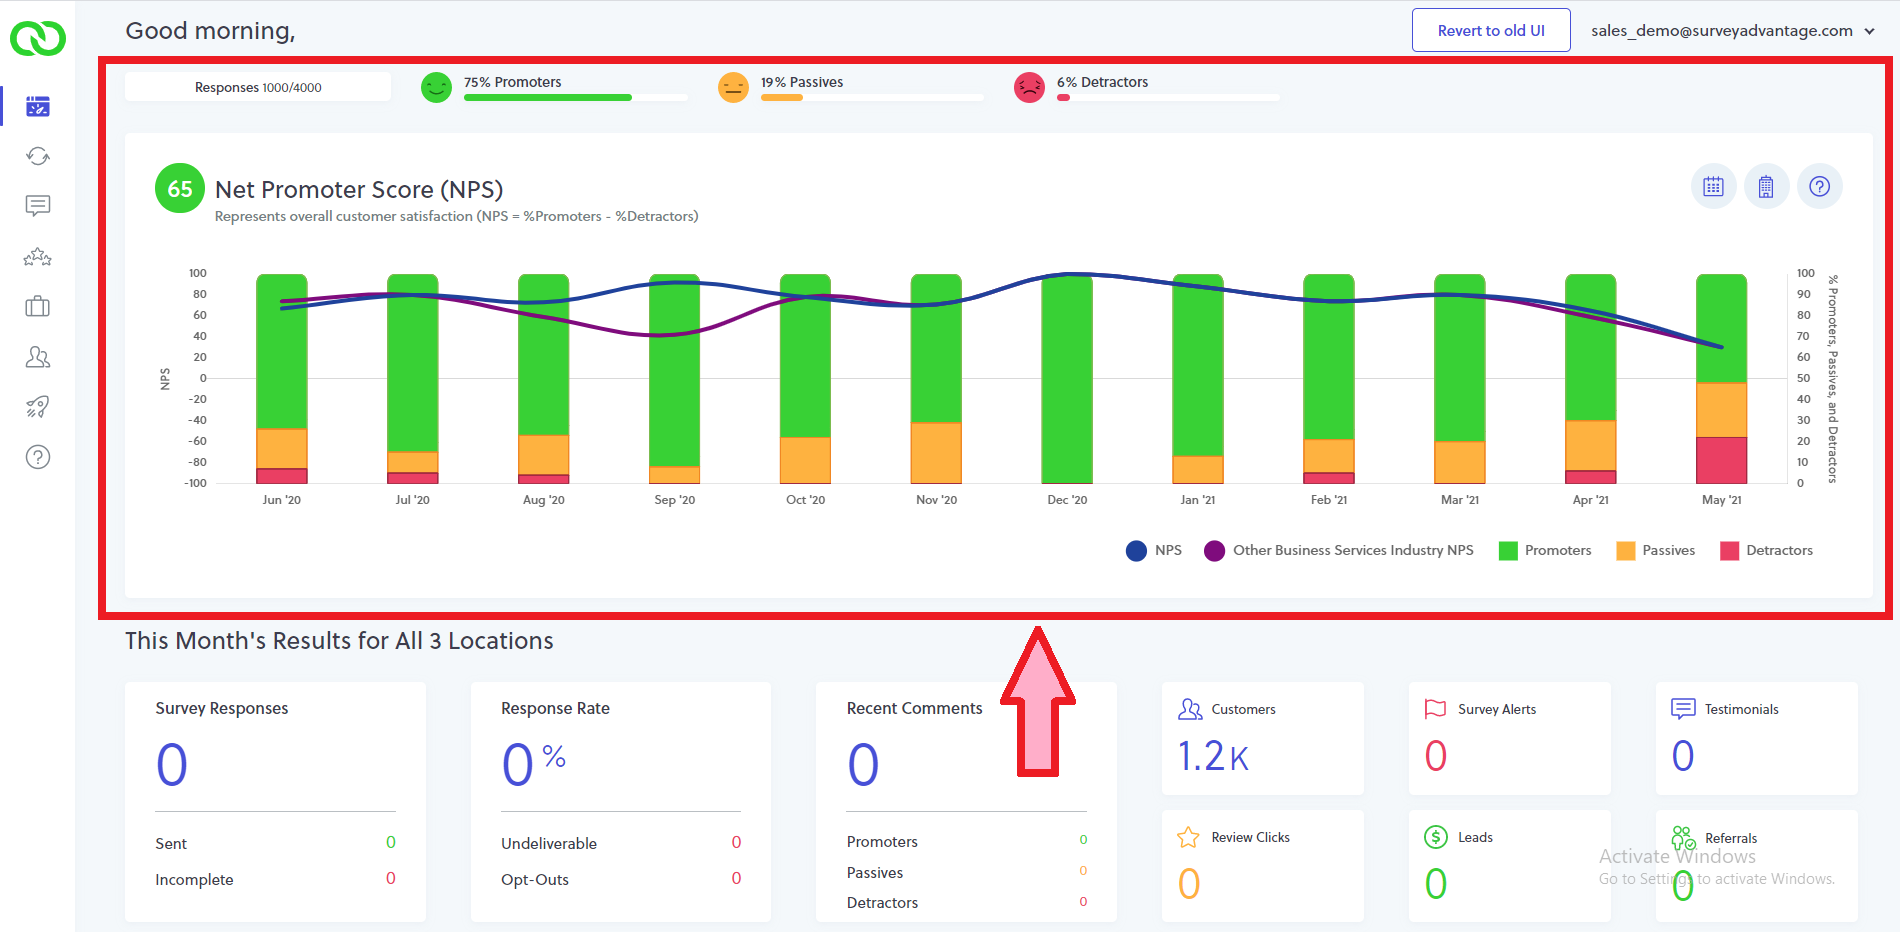The image size is (1900, 932).
Task: Click the Dec '20 full green bar
Action: [1067, 379]
